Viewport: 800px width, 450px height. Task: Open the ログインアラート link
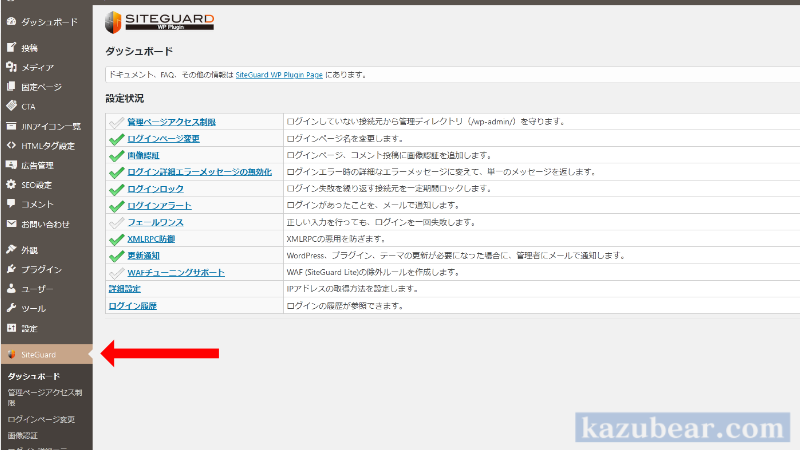(x=159, y=206)
